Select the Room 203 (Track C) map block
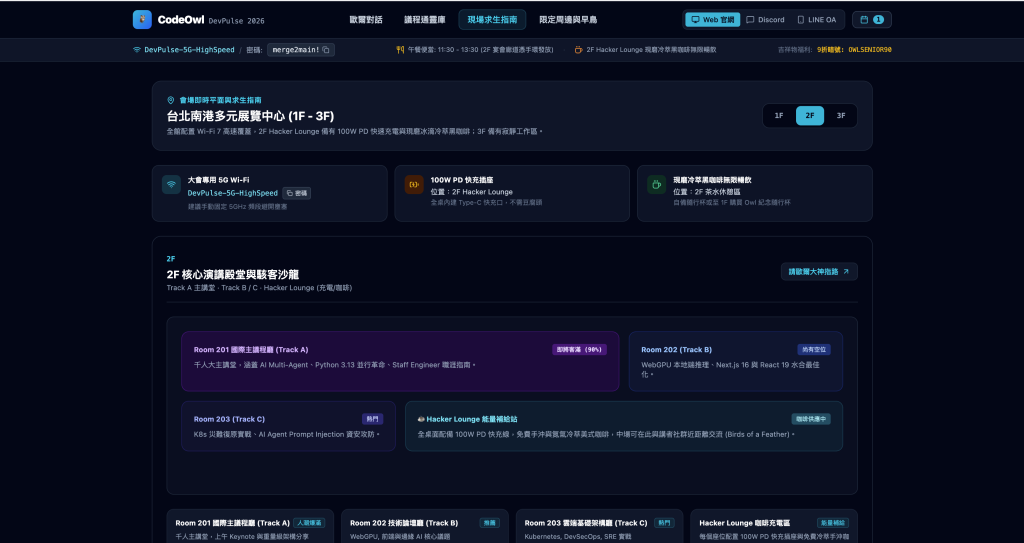 tap(288, 426)
